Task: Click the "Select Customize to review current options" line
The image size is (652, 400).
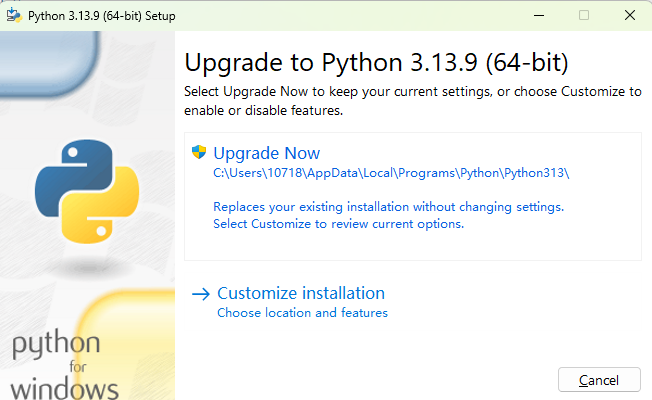Action: 338,224
